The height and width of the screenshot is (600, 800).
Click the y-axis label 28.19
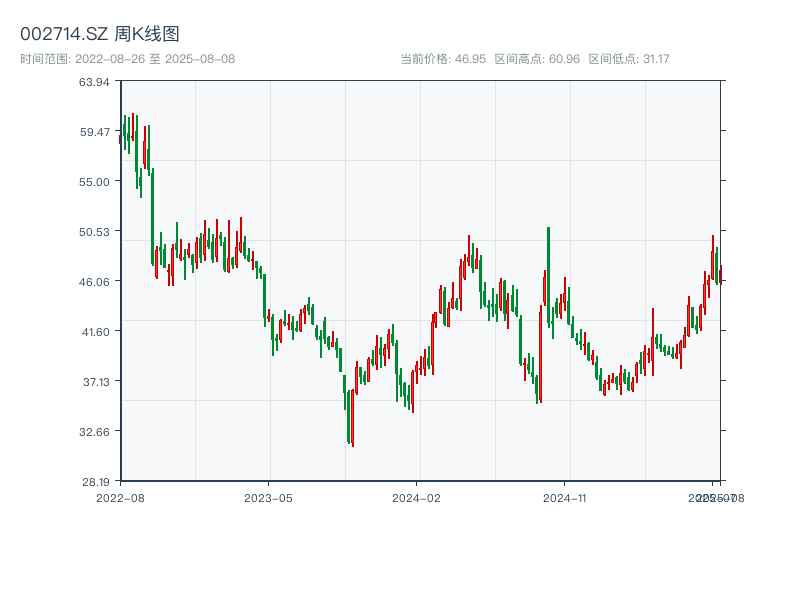tap(95, 482)
